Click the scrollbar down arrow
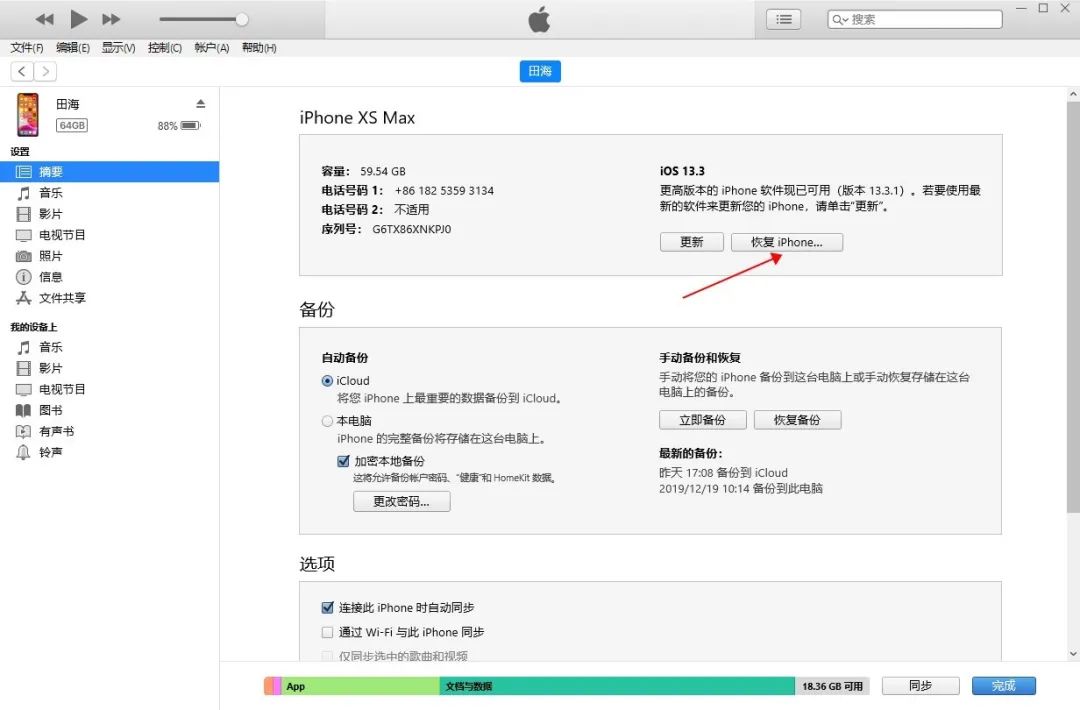The image size is (1080, 710). click(x=1073, y=654)
